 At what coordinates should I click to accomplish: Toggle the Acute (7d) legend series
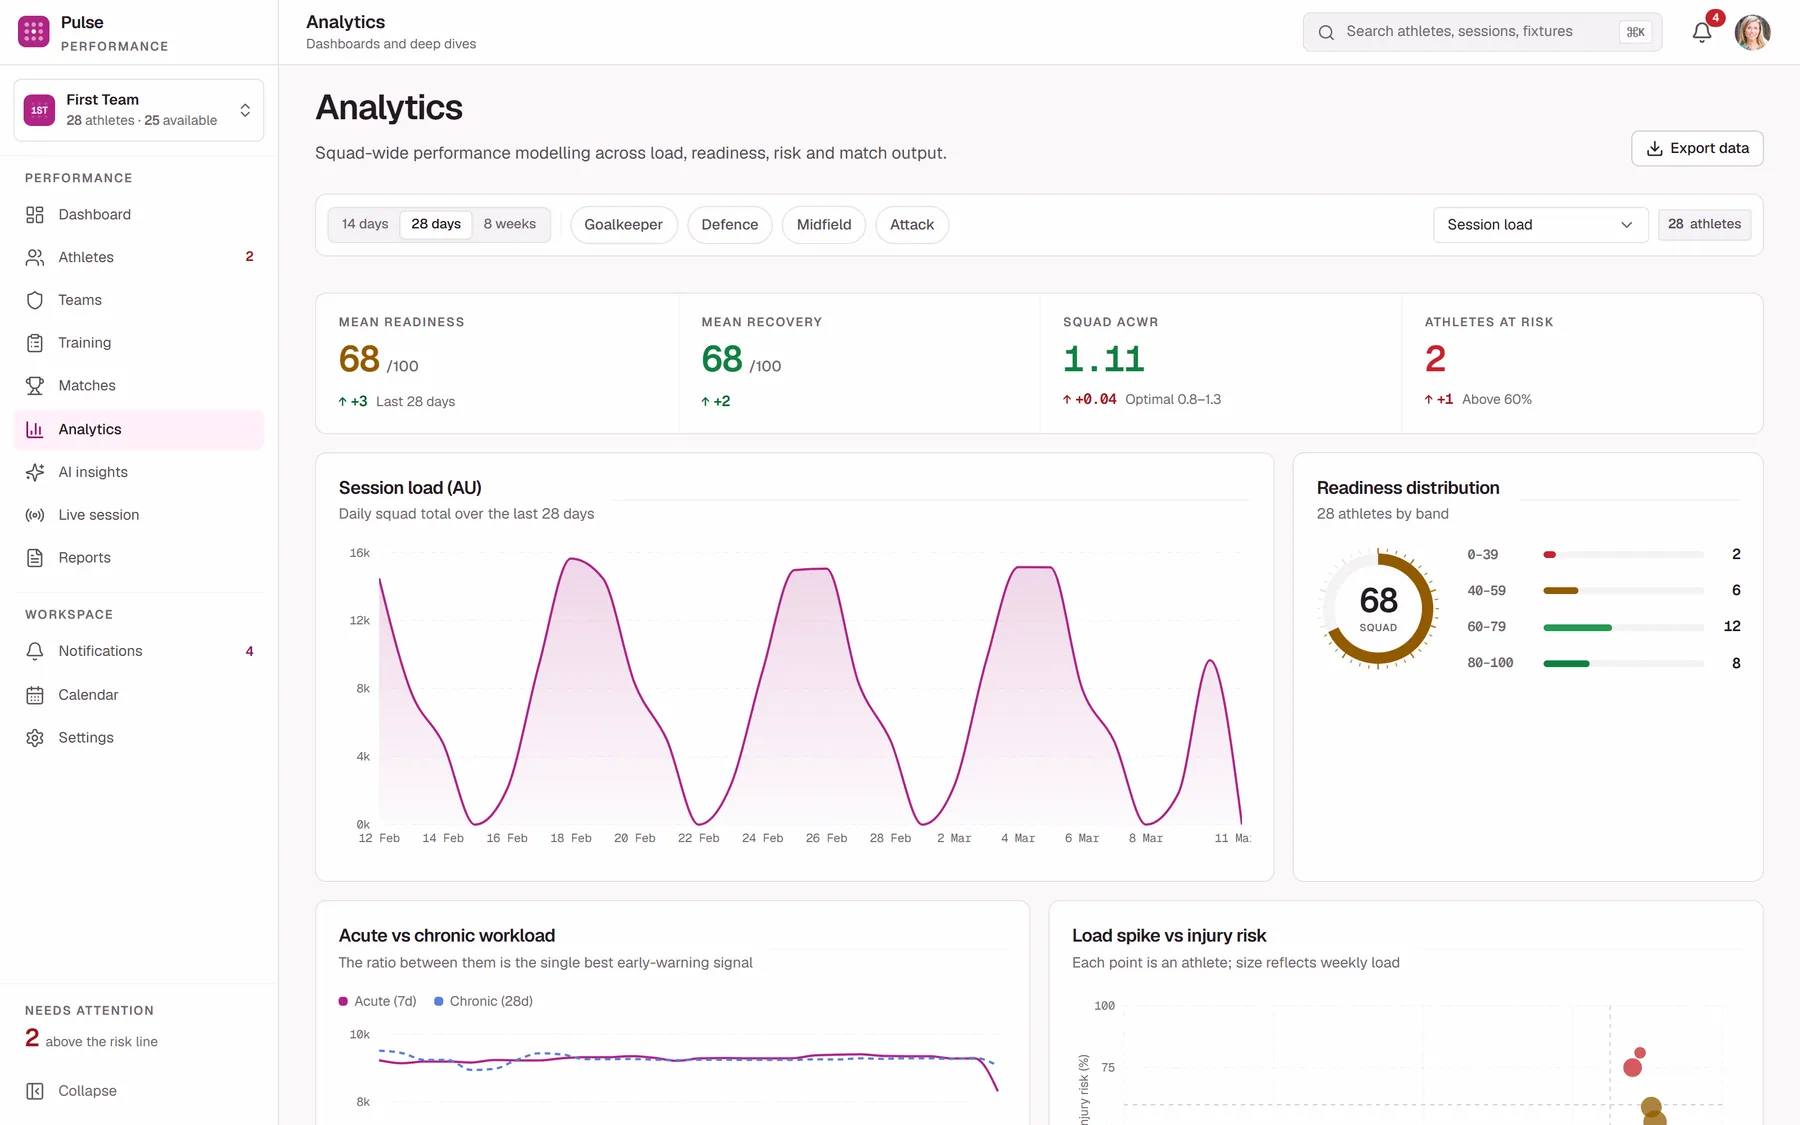pyautogui.click(x=378, y=1001)
